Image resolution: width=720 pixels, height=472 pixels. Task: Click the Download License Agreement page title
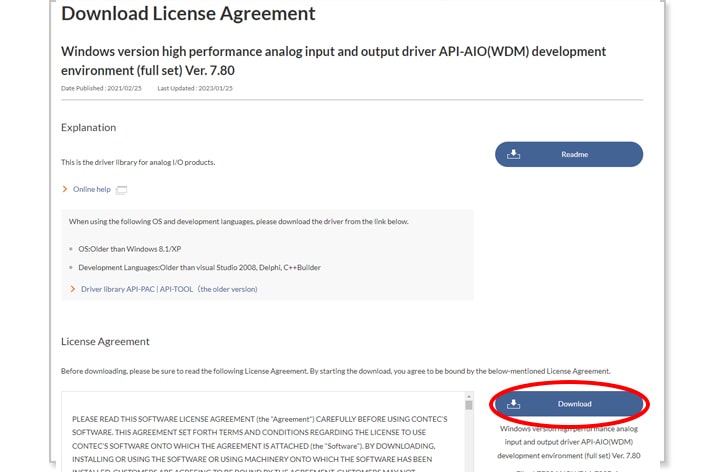[x=188, y=14]
